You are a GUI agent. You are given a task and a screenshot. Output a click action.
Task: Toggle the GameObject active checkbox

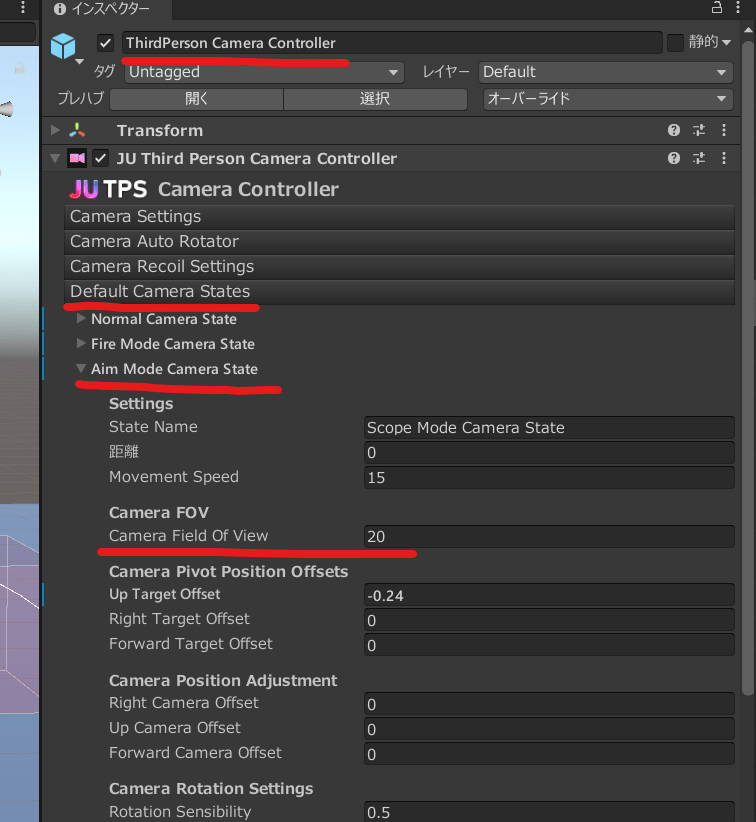point(105,43)
